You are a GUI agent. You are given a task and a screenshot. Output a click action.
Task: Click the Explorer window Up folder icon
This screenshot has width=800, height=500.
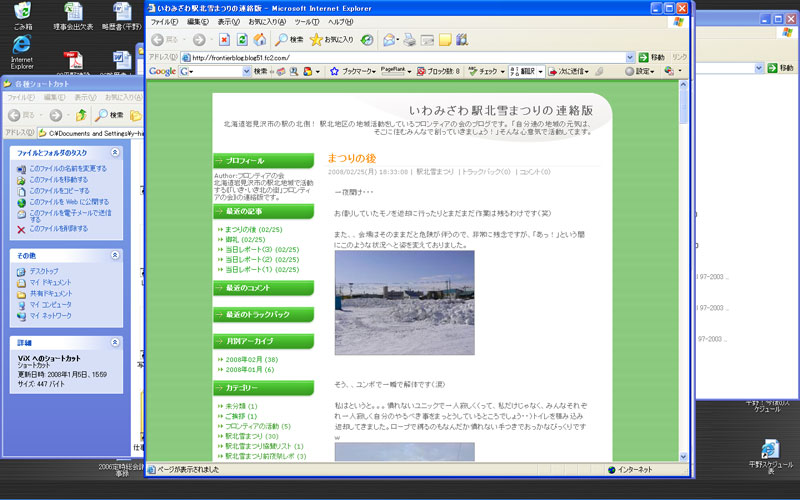coord(81,115)
